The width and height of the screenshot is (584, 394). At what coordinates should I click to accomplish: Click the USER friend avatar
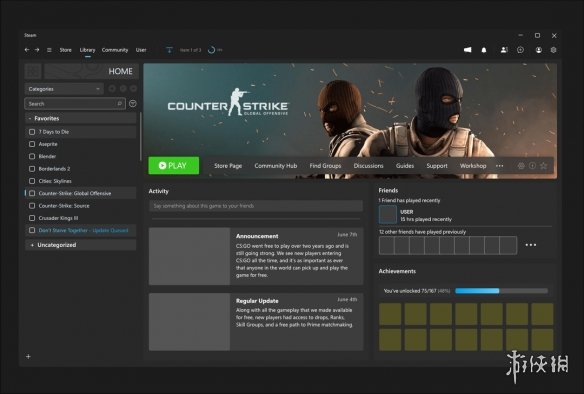[388, 215]
